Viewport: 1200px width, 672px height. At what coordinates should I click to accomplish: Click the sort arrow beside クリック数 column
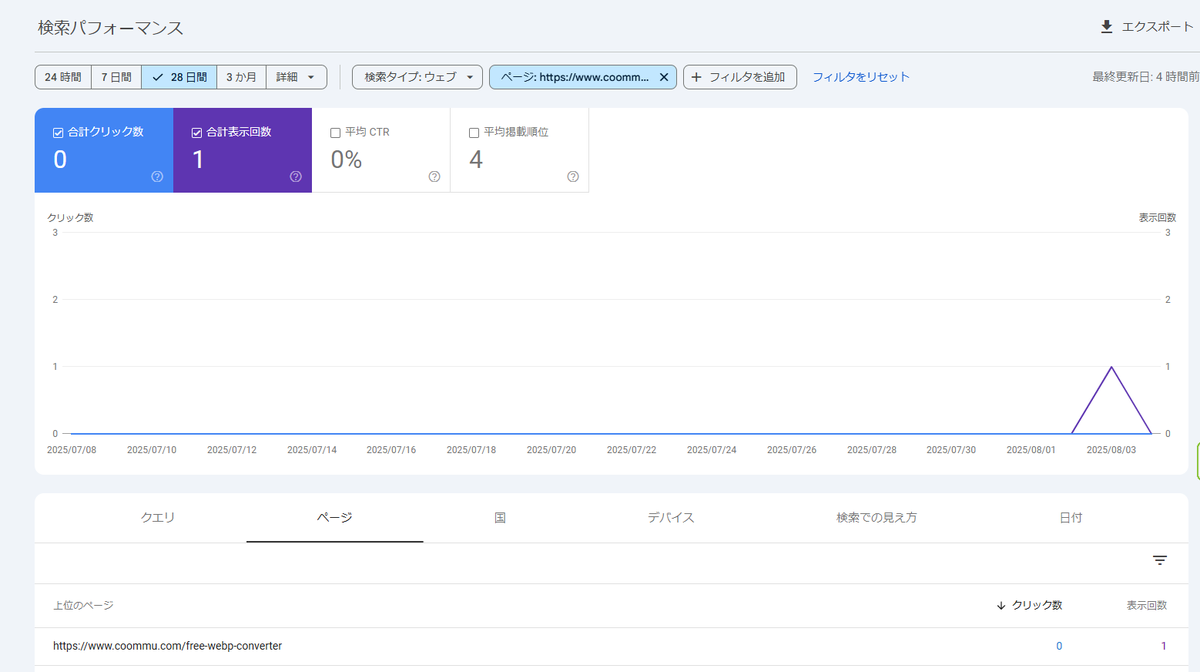pos(1000,605)
